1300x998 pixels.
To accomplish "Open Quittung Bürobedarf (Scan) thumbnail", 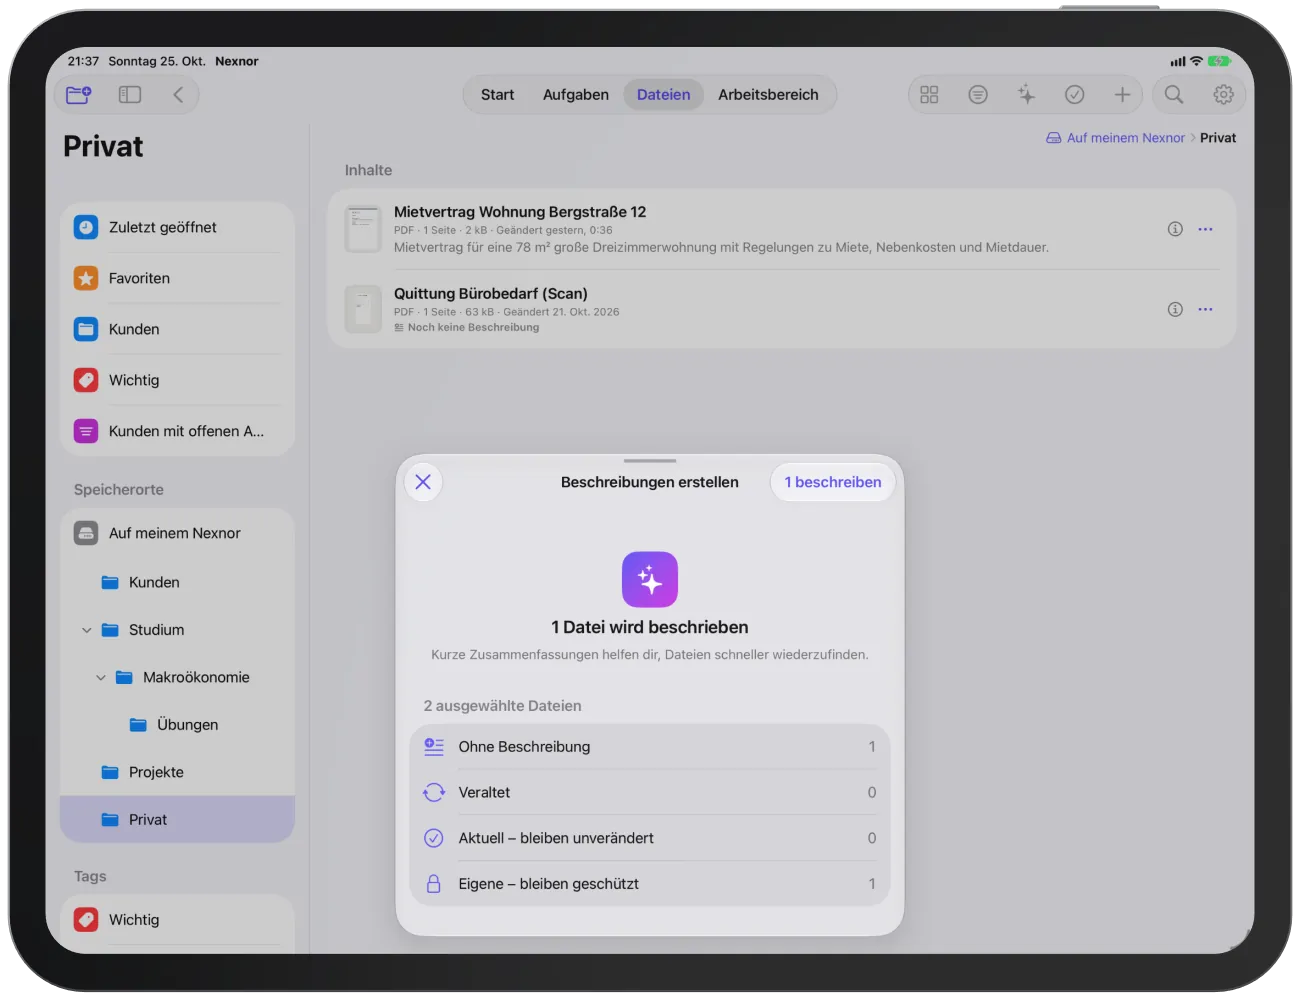I will click(363, 309).
